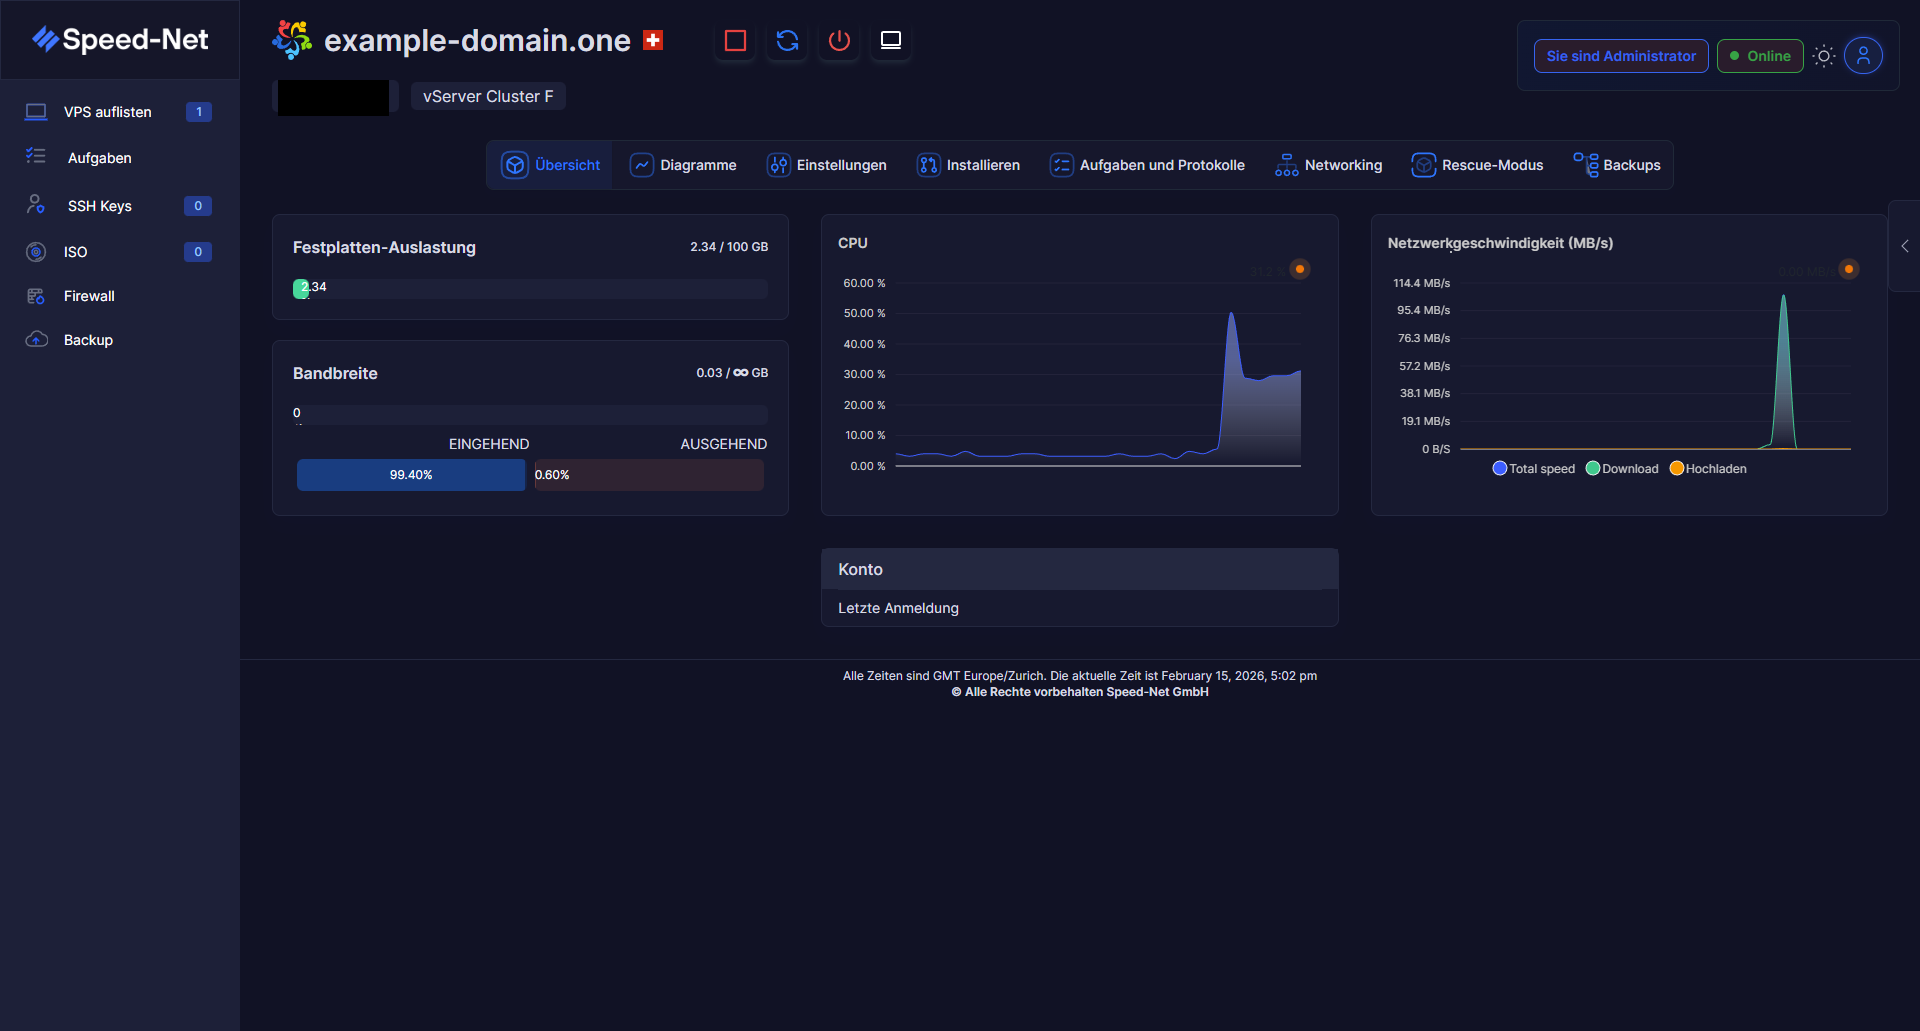The height and width of the screenshot is (1031, 1920).
Task: Click the Festplatten-Auslastung progress bar
Action: [x=530, y=289]
